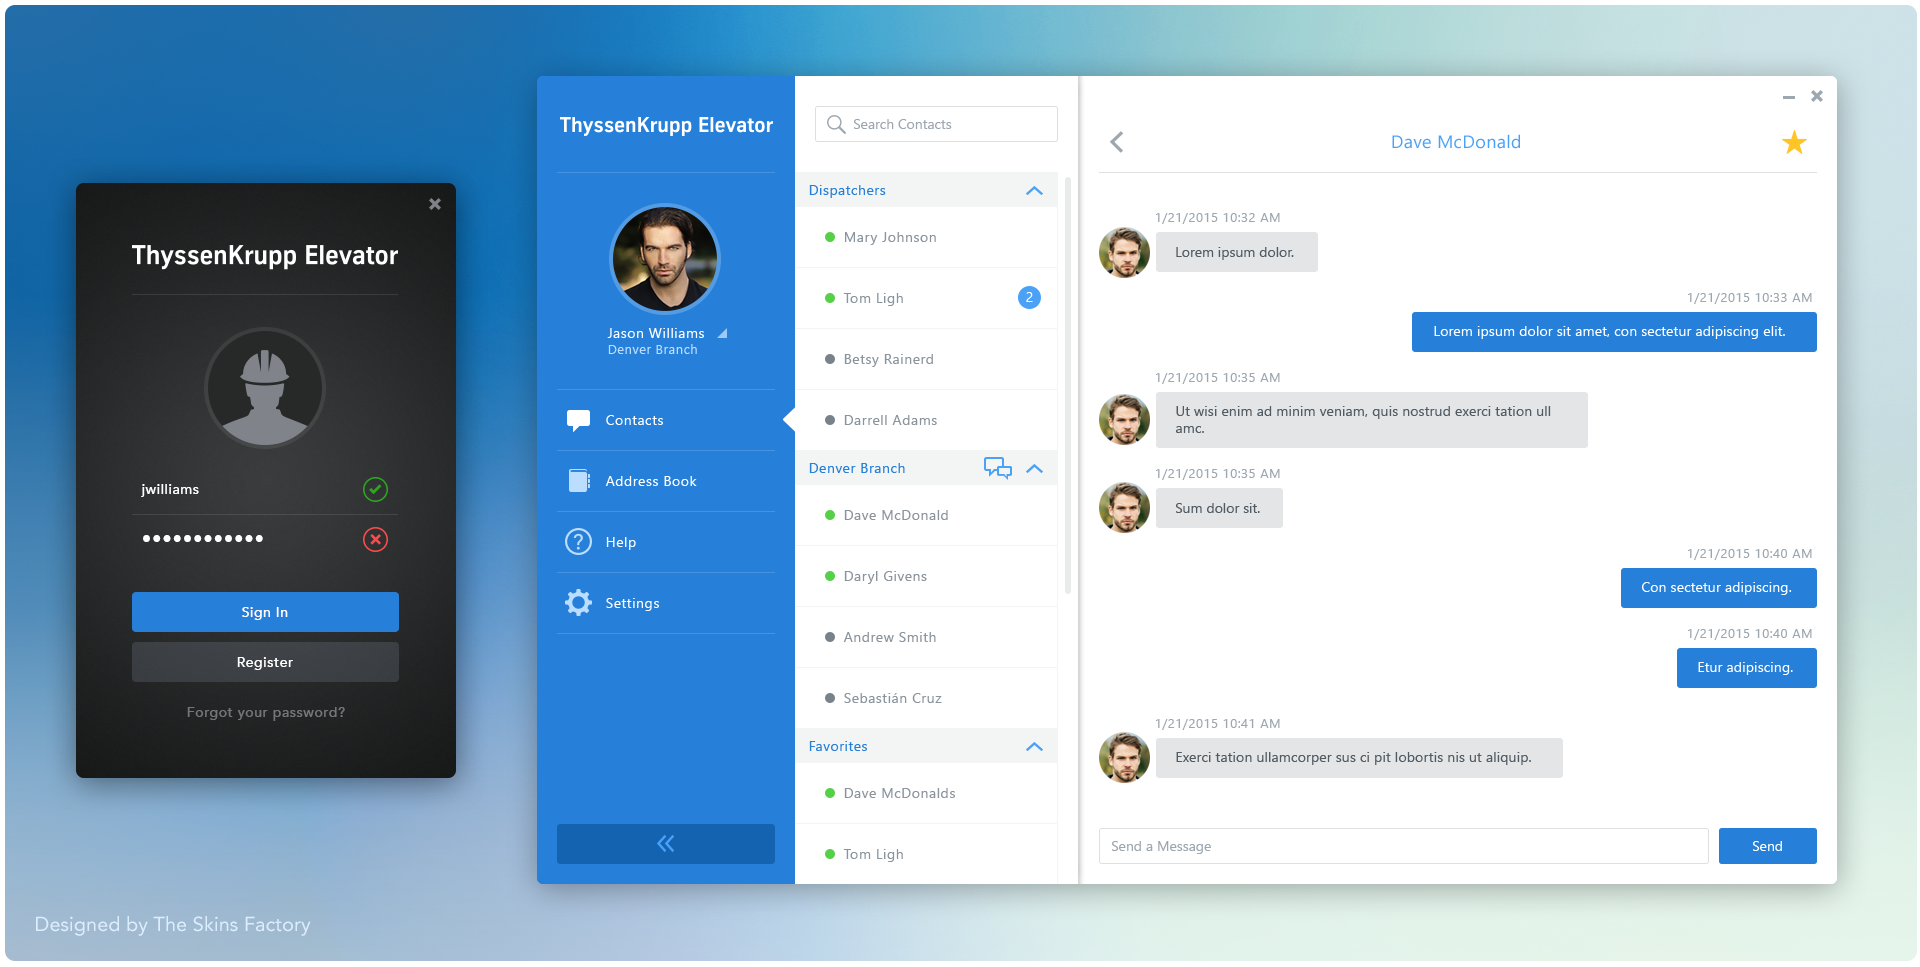Click the 'Etur adipiscing.' message bubble

pos(1746,668)
